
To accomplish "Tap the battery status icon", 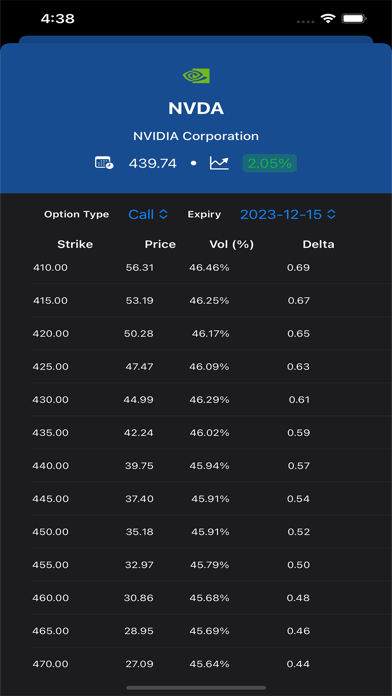I will coord(354,19).
